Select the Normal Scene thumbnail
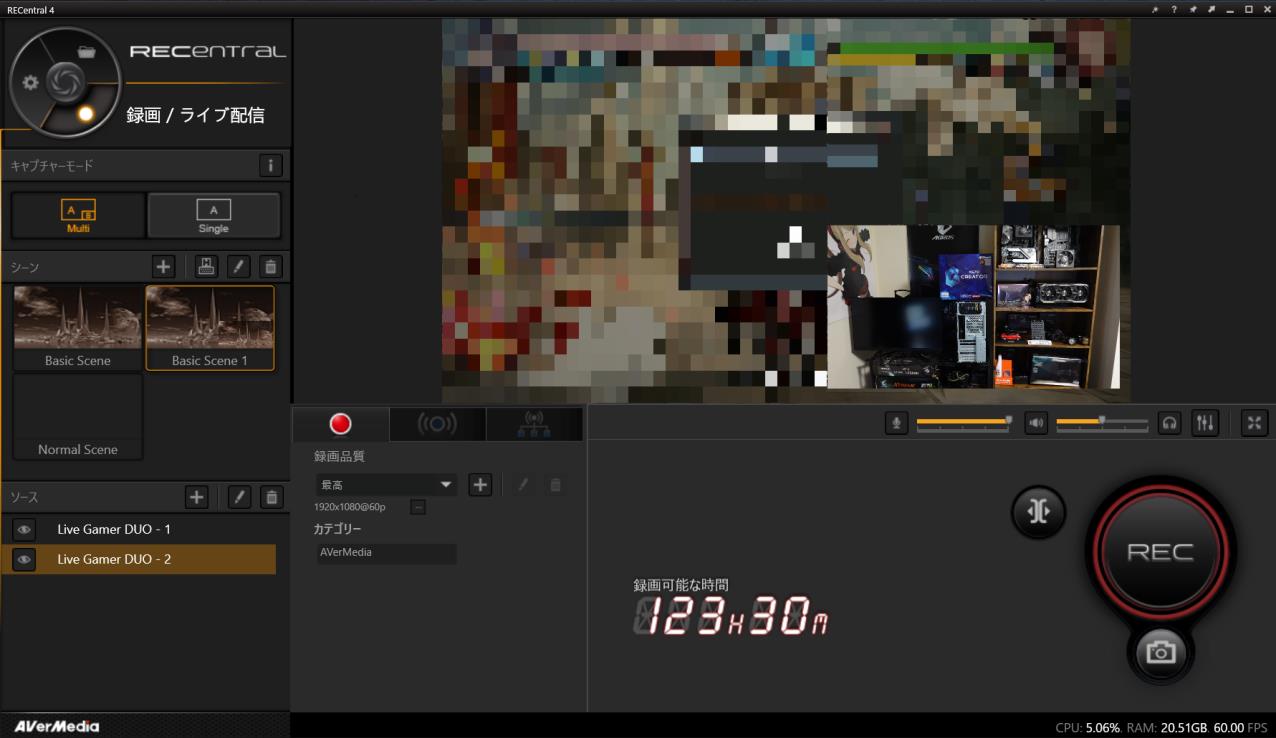 78,417
